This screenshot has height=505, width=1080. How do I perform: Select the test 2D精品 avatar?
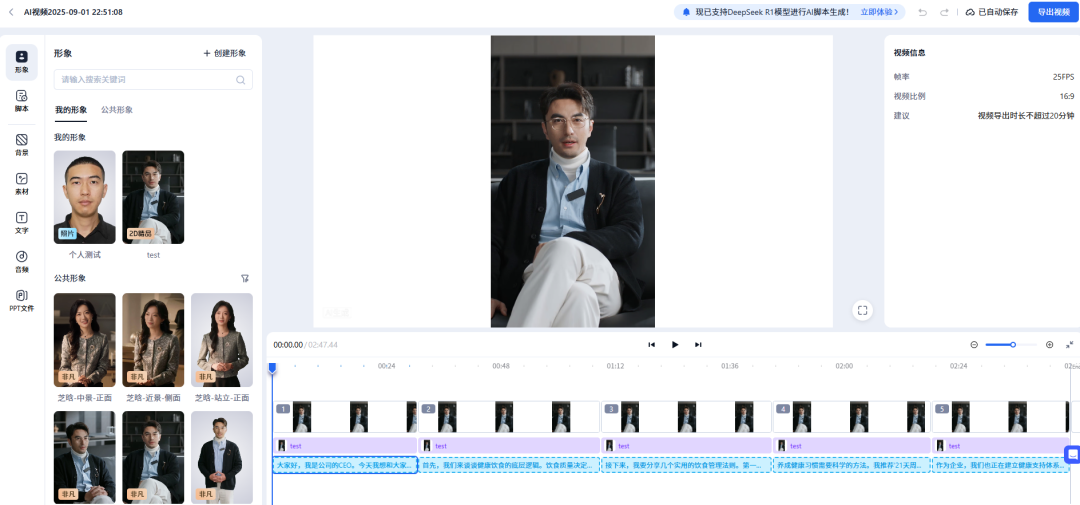point(153,197)
